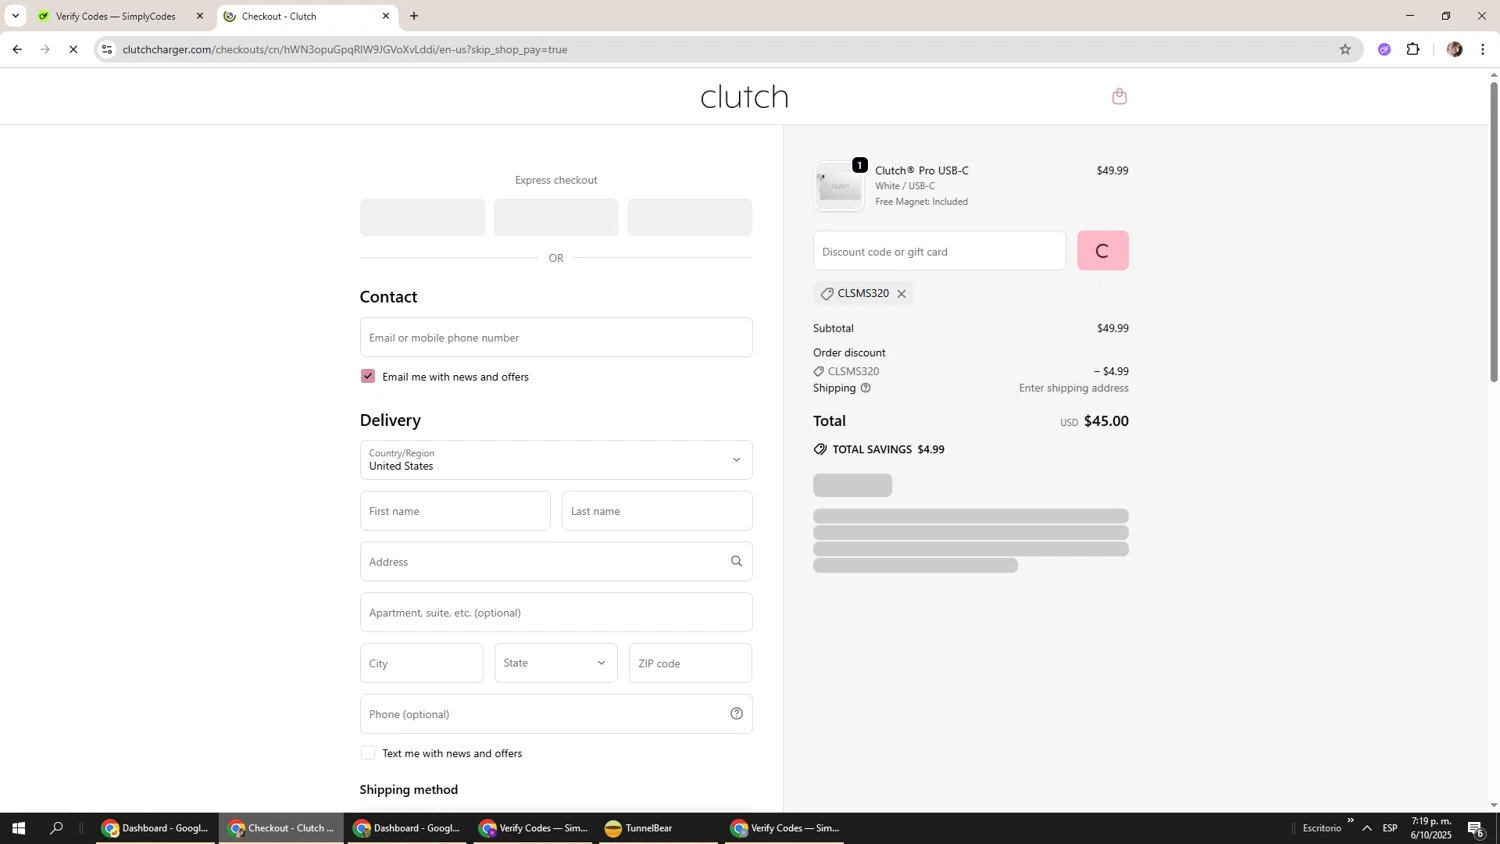Click the third express checkout button
This screenshot has width=1500, height=844.
[x=689, y=217]
